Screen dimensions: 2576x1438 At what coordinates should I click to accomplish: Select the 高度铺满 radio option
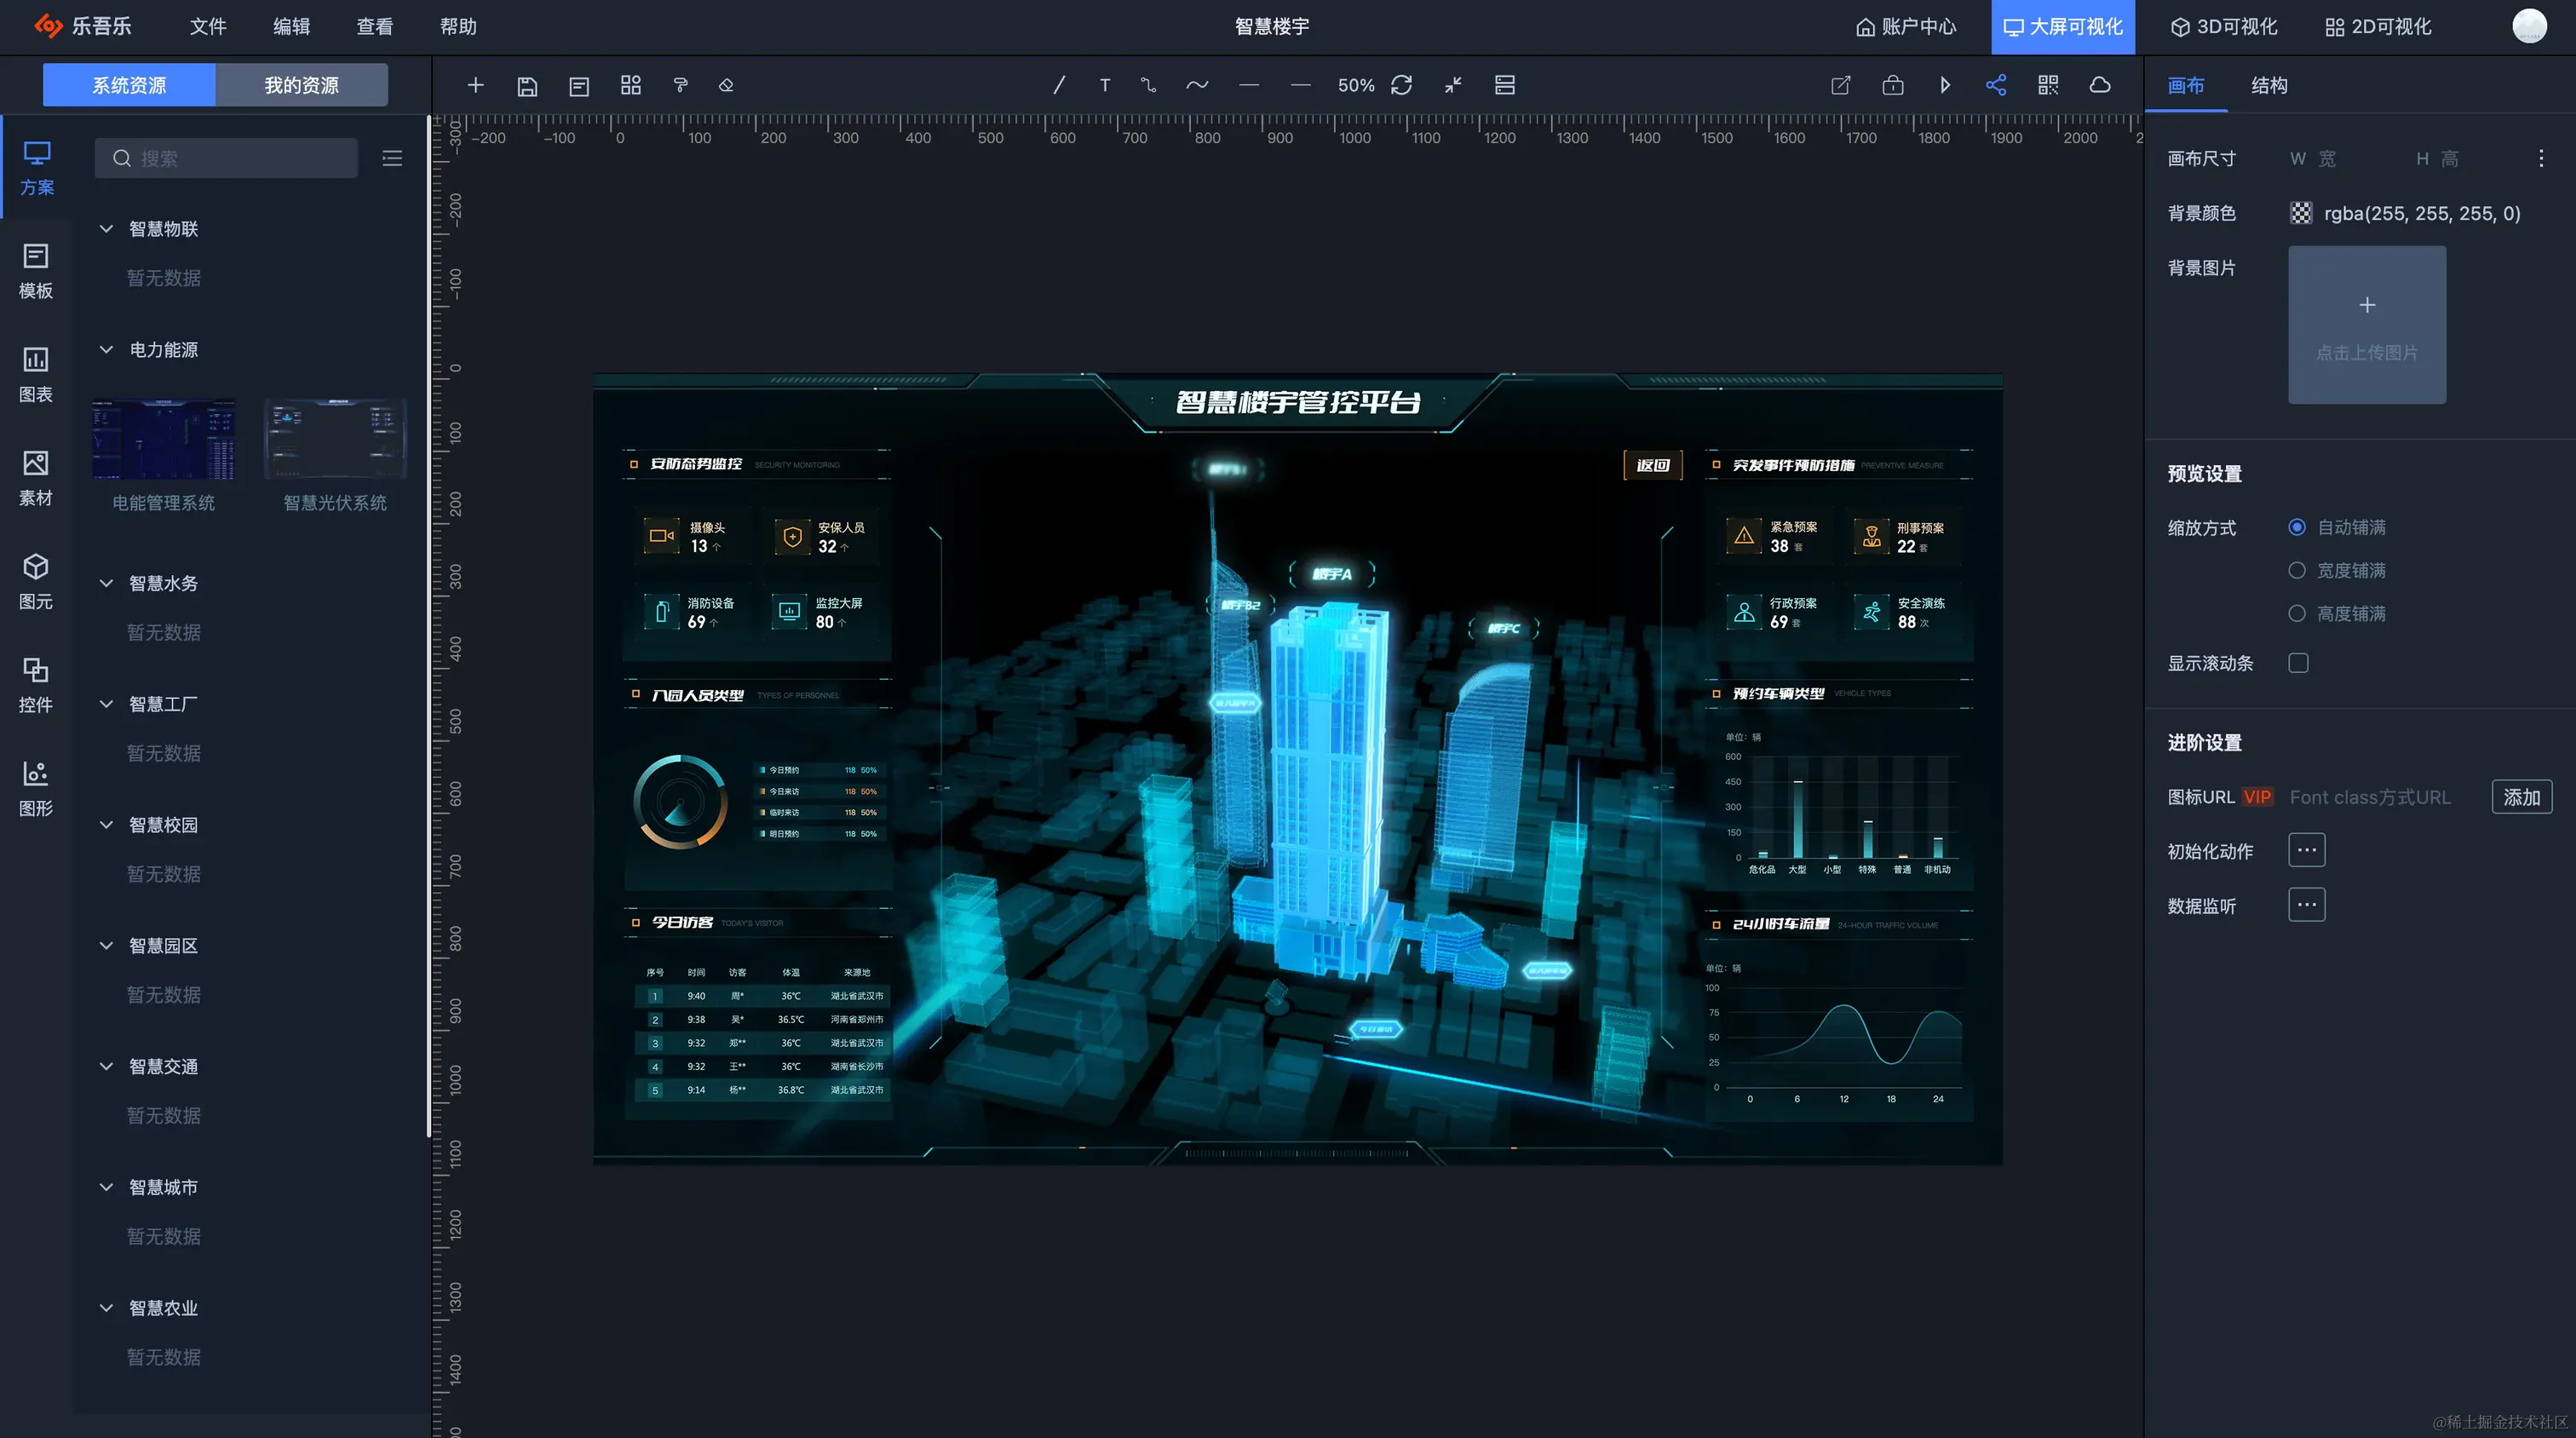pos(2297,613)
